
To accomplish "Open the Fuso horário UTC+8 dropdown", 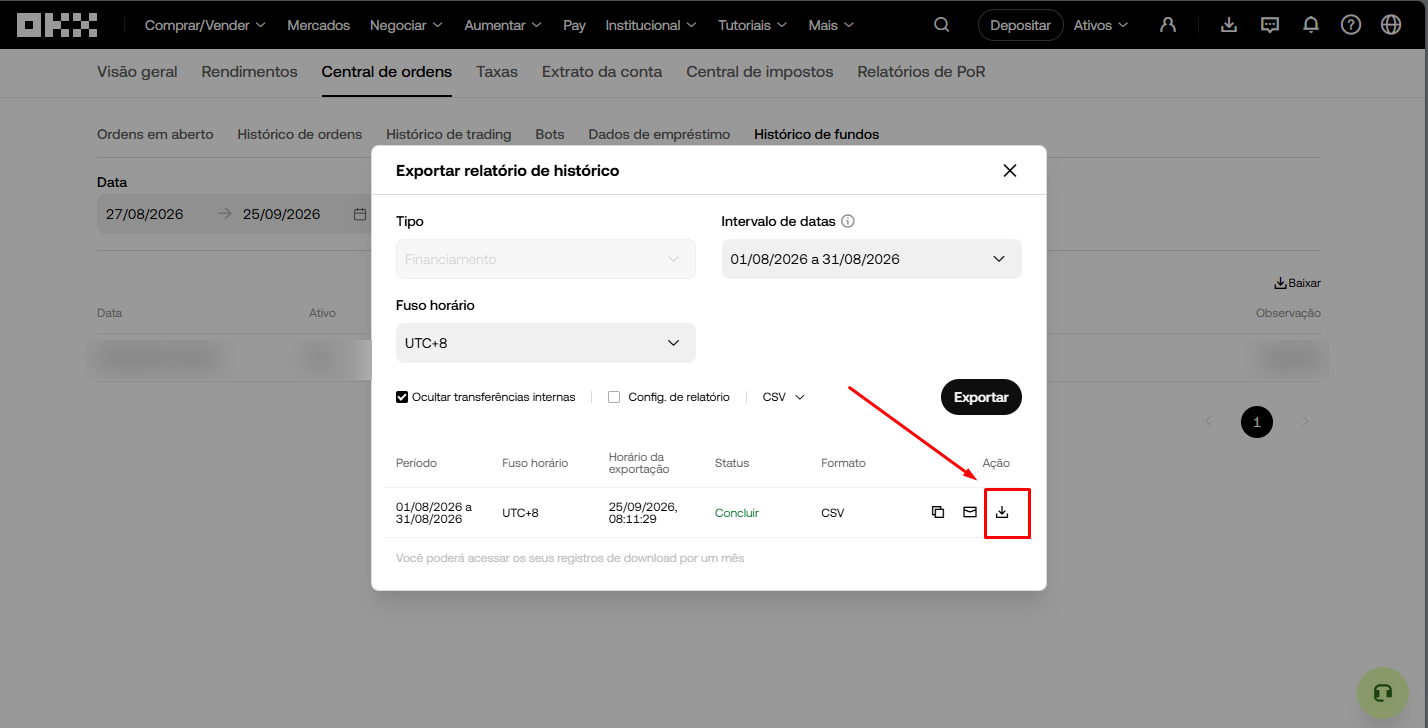I will coord(546,343).
